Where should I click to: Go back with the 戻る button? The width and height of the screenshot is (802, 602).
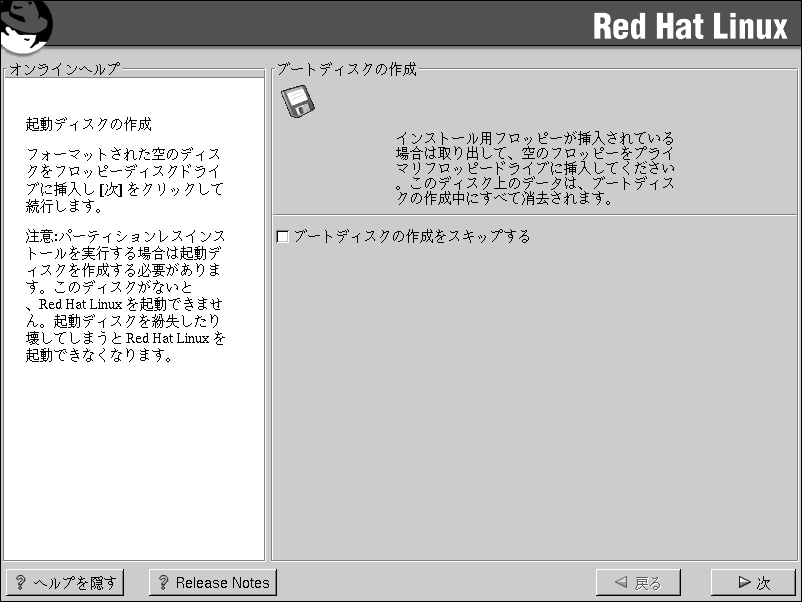click(x=637, y=583)
